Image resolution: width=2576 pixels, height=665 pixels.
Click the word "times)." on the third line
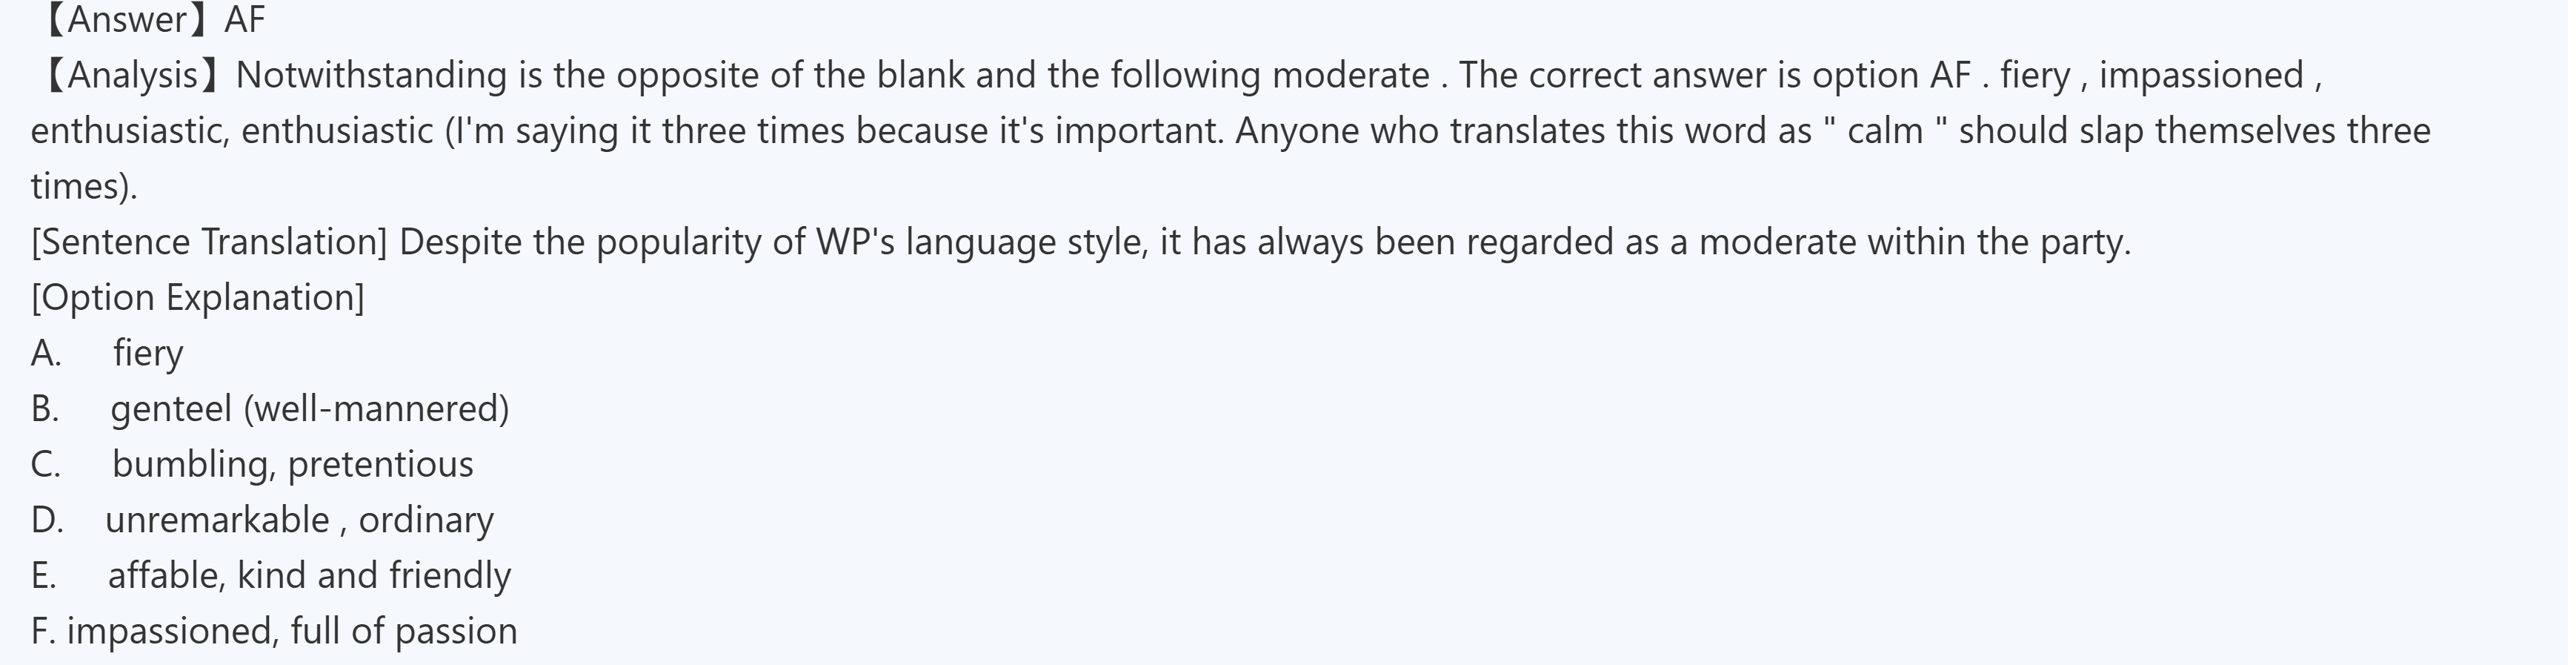84,187
